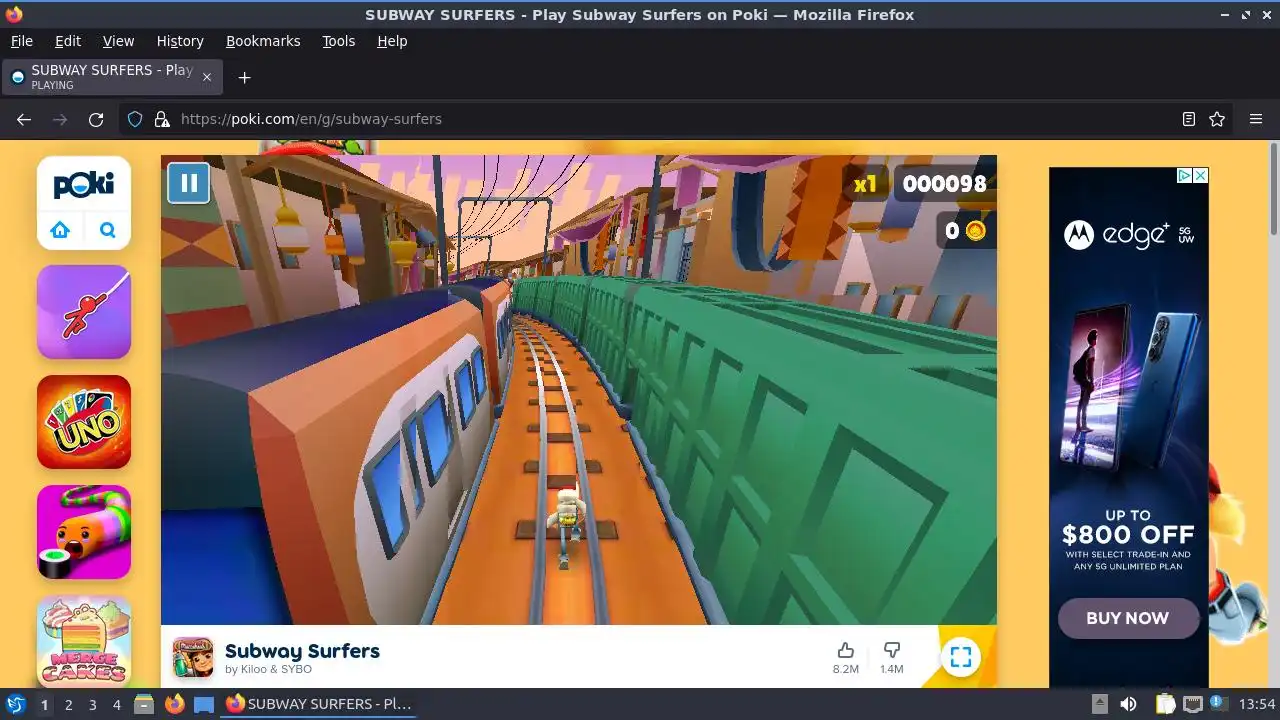The width and height of the screenshot is (1280, 720).
Task: Open the Poki search icon
Action: coord(108,230)
